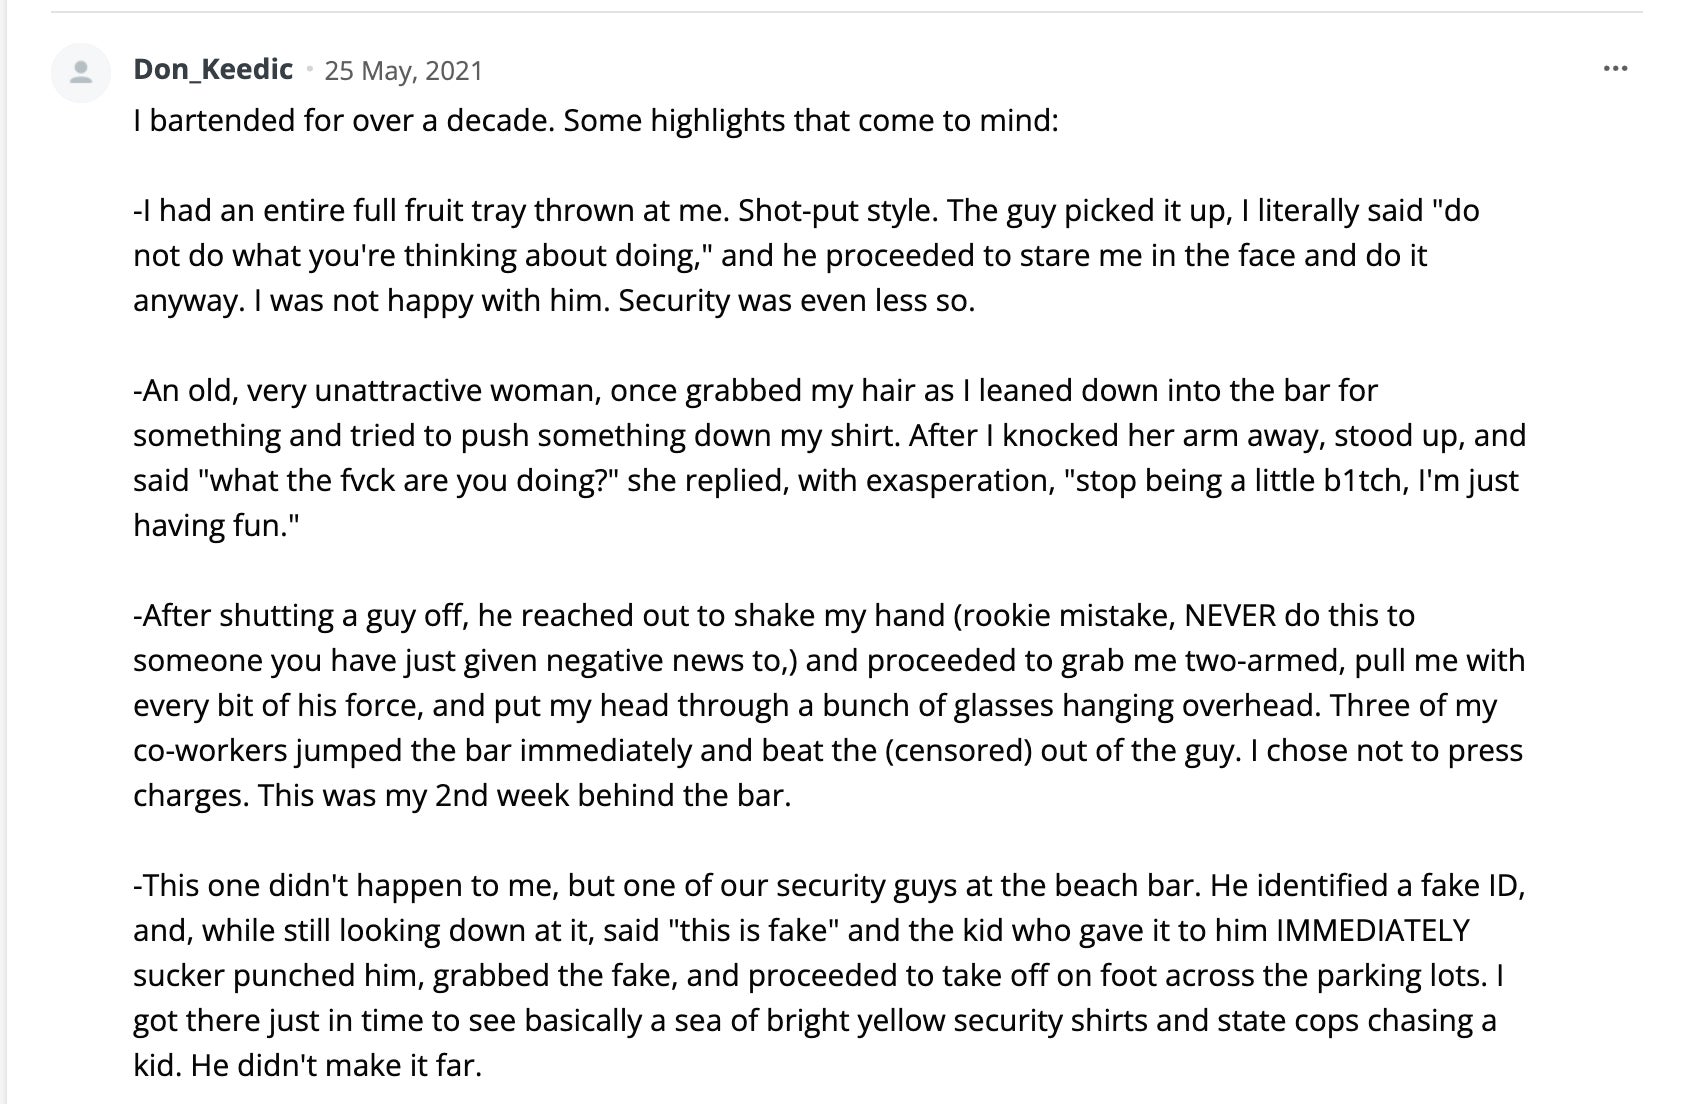This screenshot has width=1686, height=1104.
Task: Open the comment's three-dot options menu
Action: (1615, 69)
